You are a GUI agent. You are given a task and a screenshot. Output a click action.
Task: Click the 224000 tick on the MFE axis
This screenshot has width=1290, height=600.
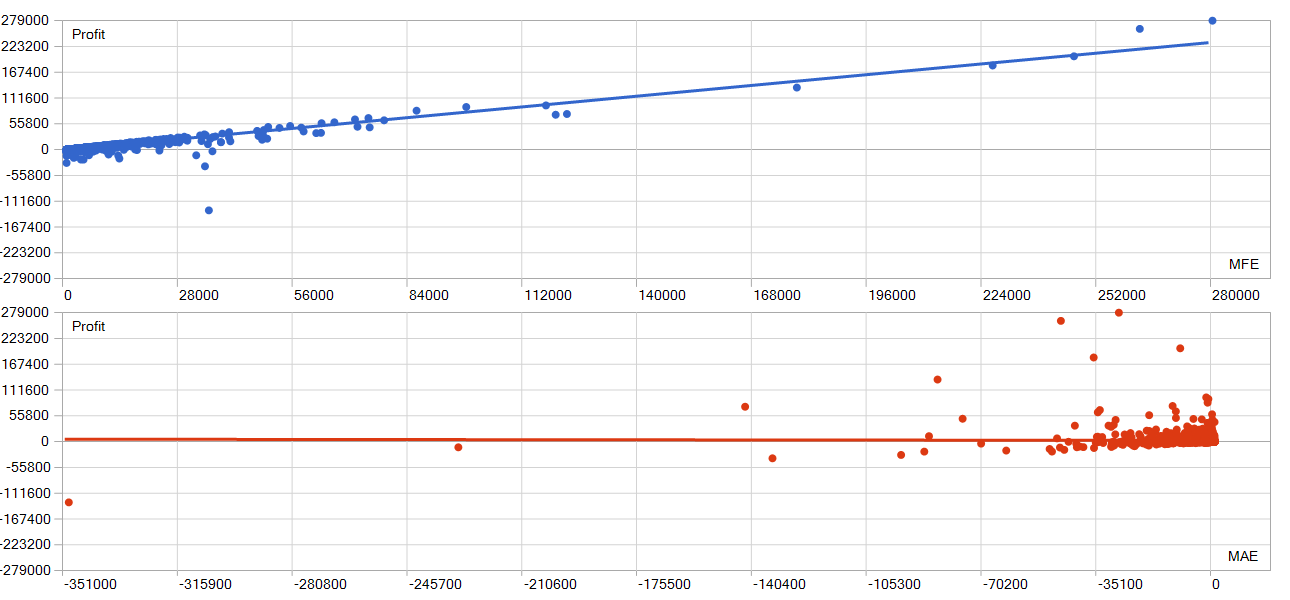coord(1007,296)
